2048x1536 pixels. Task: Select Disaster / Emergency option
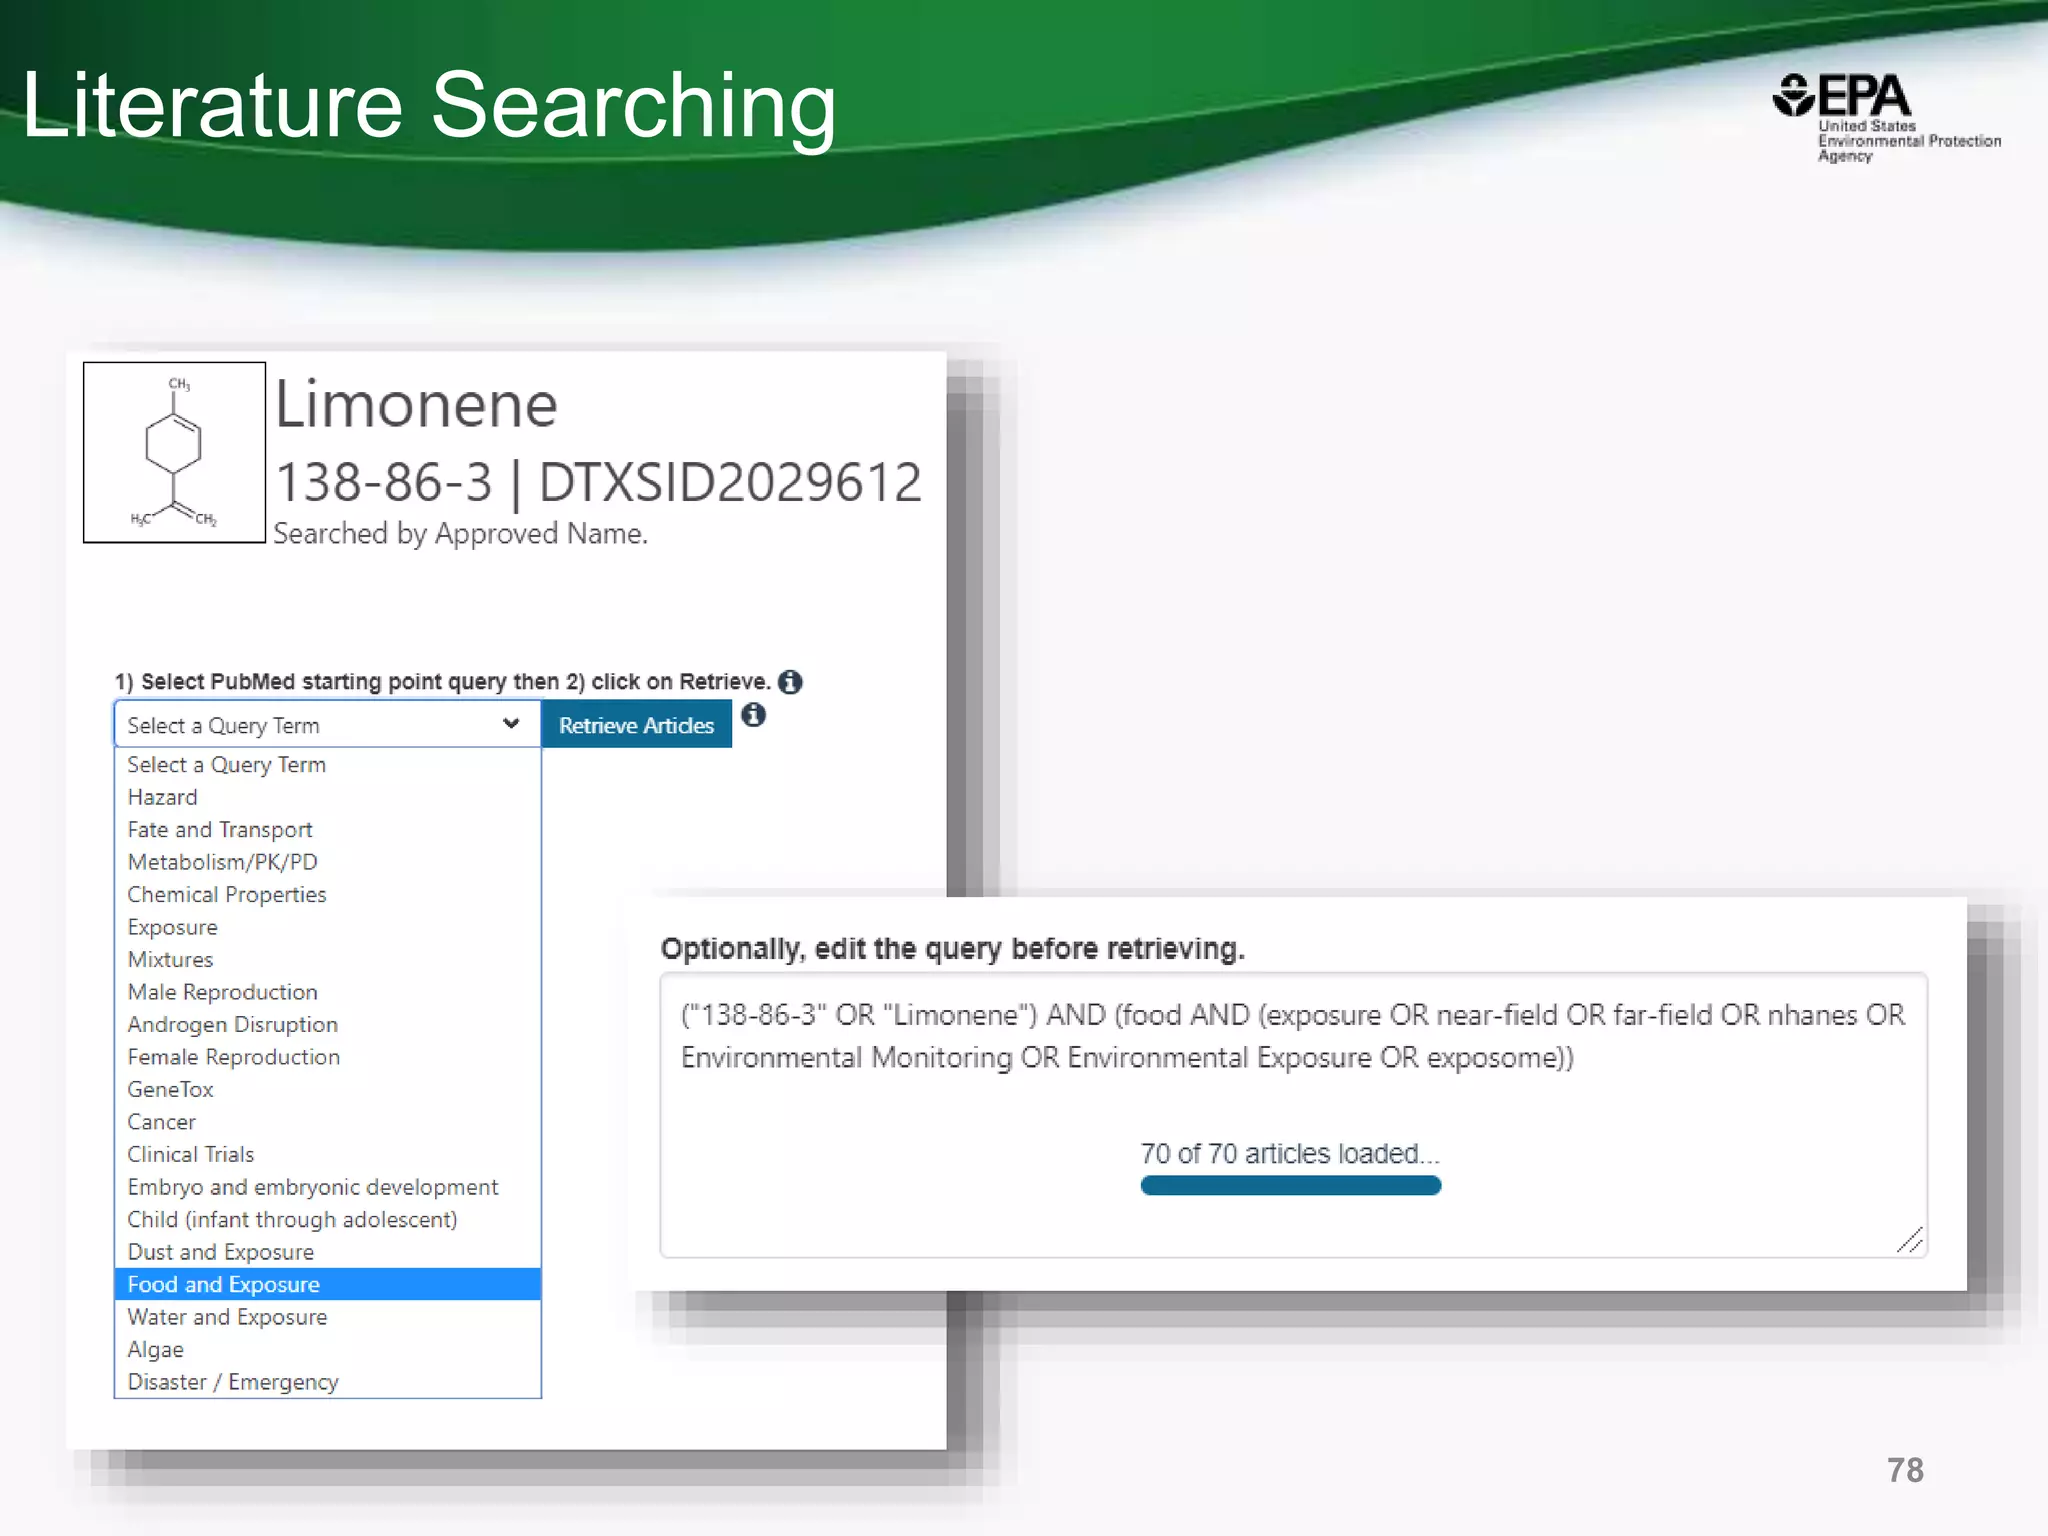(x=327, y=1382)
